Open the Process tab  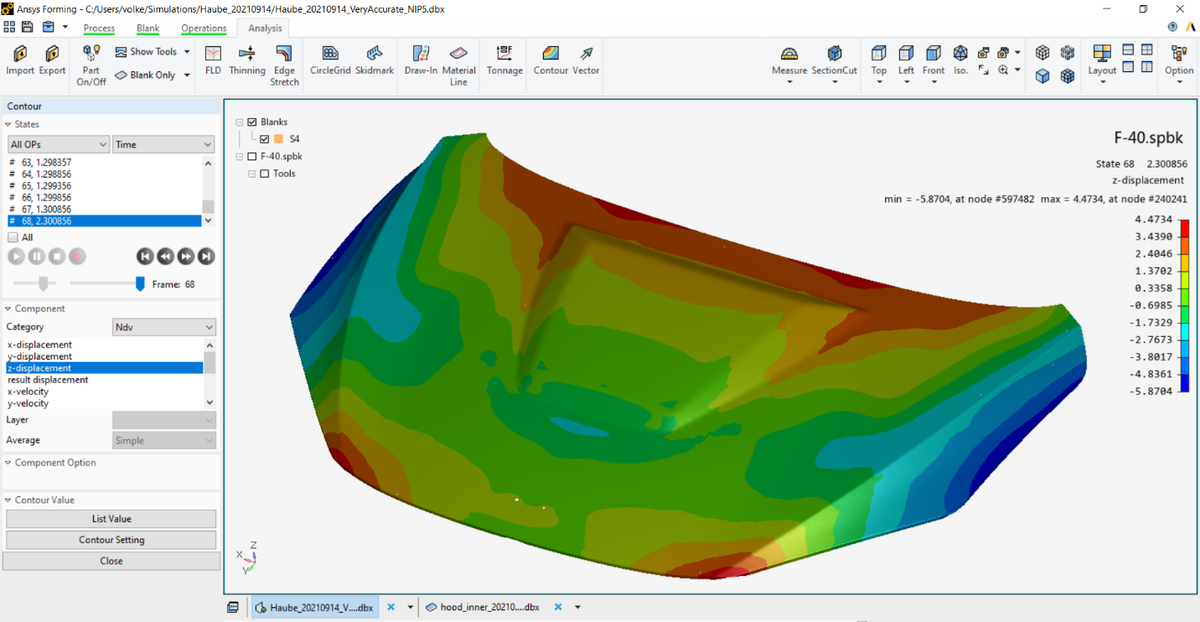99,28
